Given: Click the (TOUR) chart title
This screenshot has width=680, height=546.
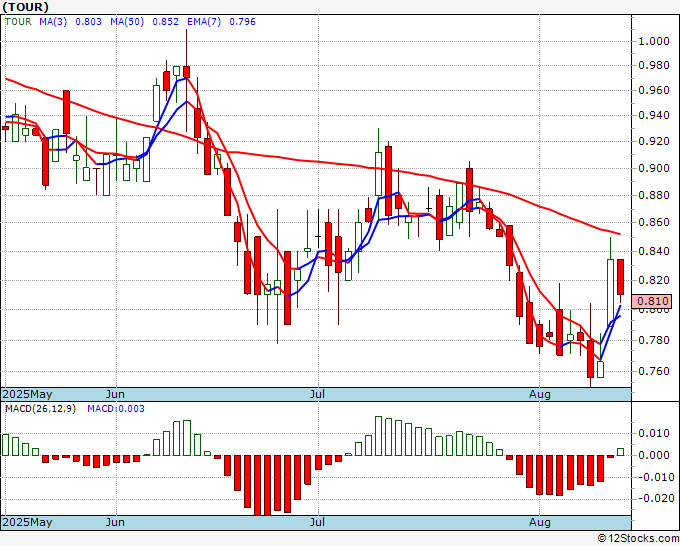Looking at the screenshot, I should [x=25, y=7].
